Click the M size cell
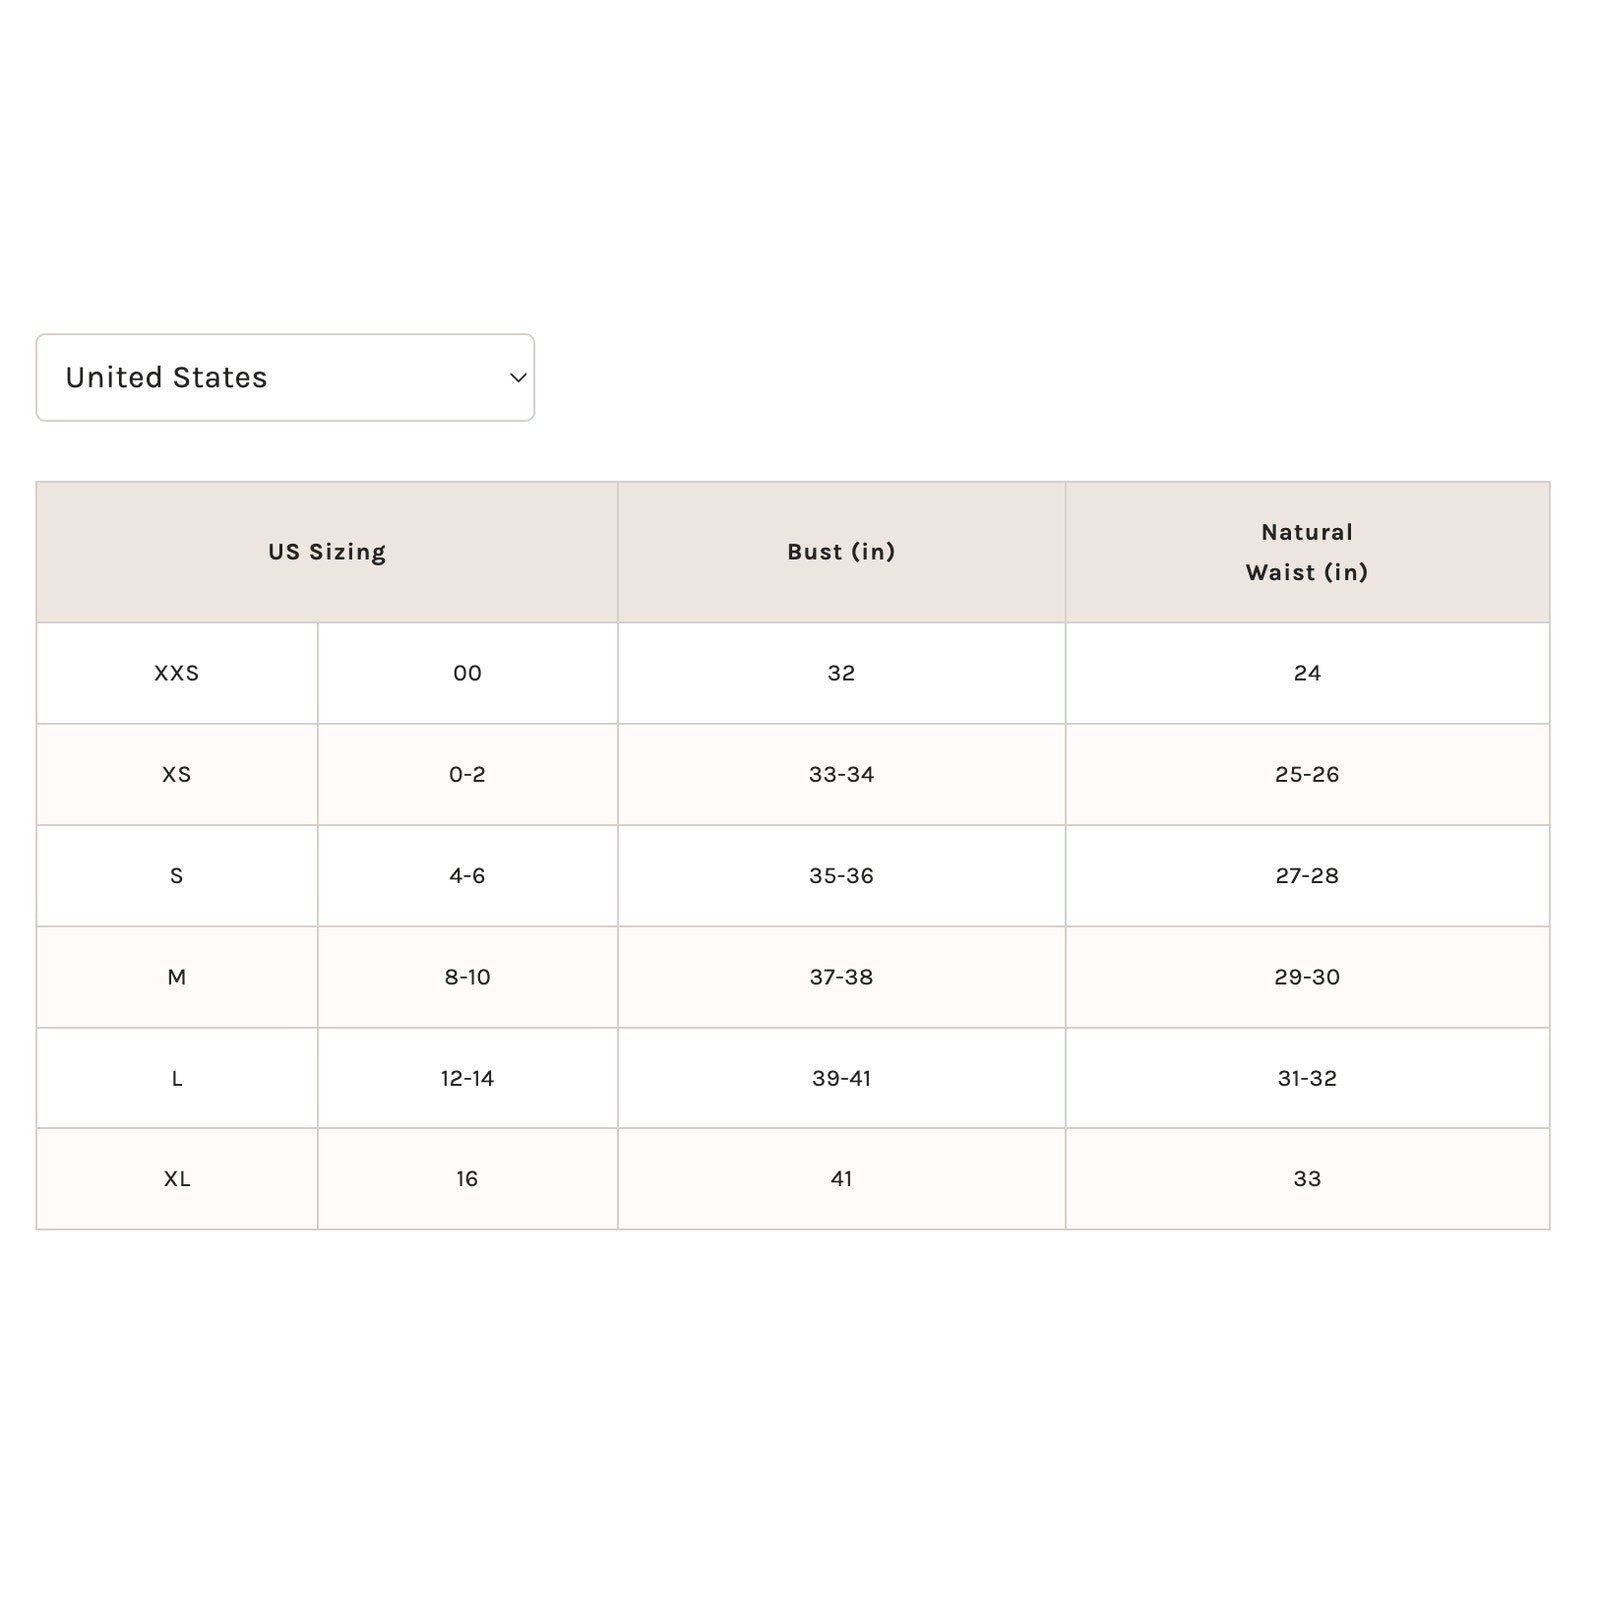The height and width of the screenshot is (1600, 1600). click(177, 977)
